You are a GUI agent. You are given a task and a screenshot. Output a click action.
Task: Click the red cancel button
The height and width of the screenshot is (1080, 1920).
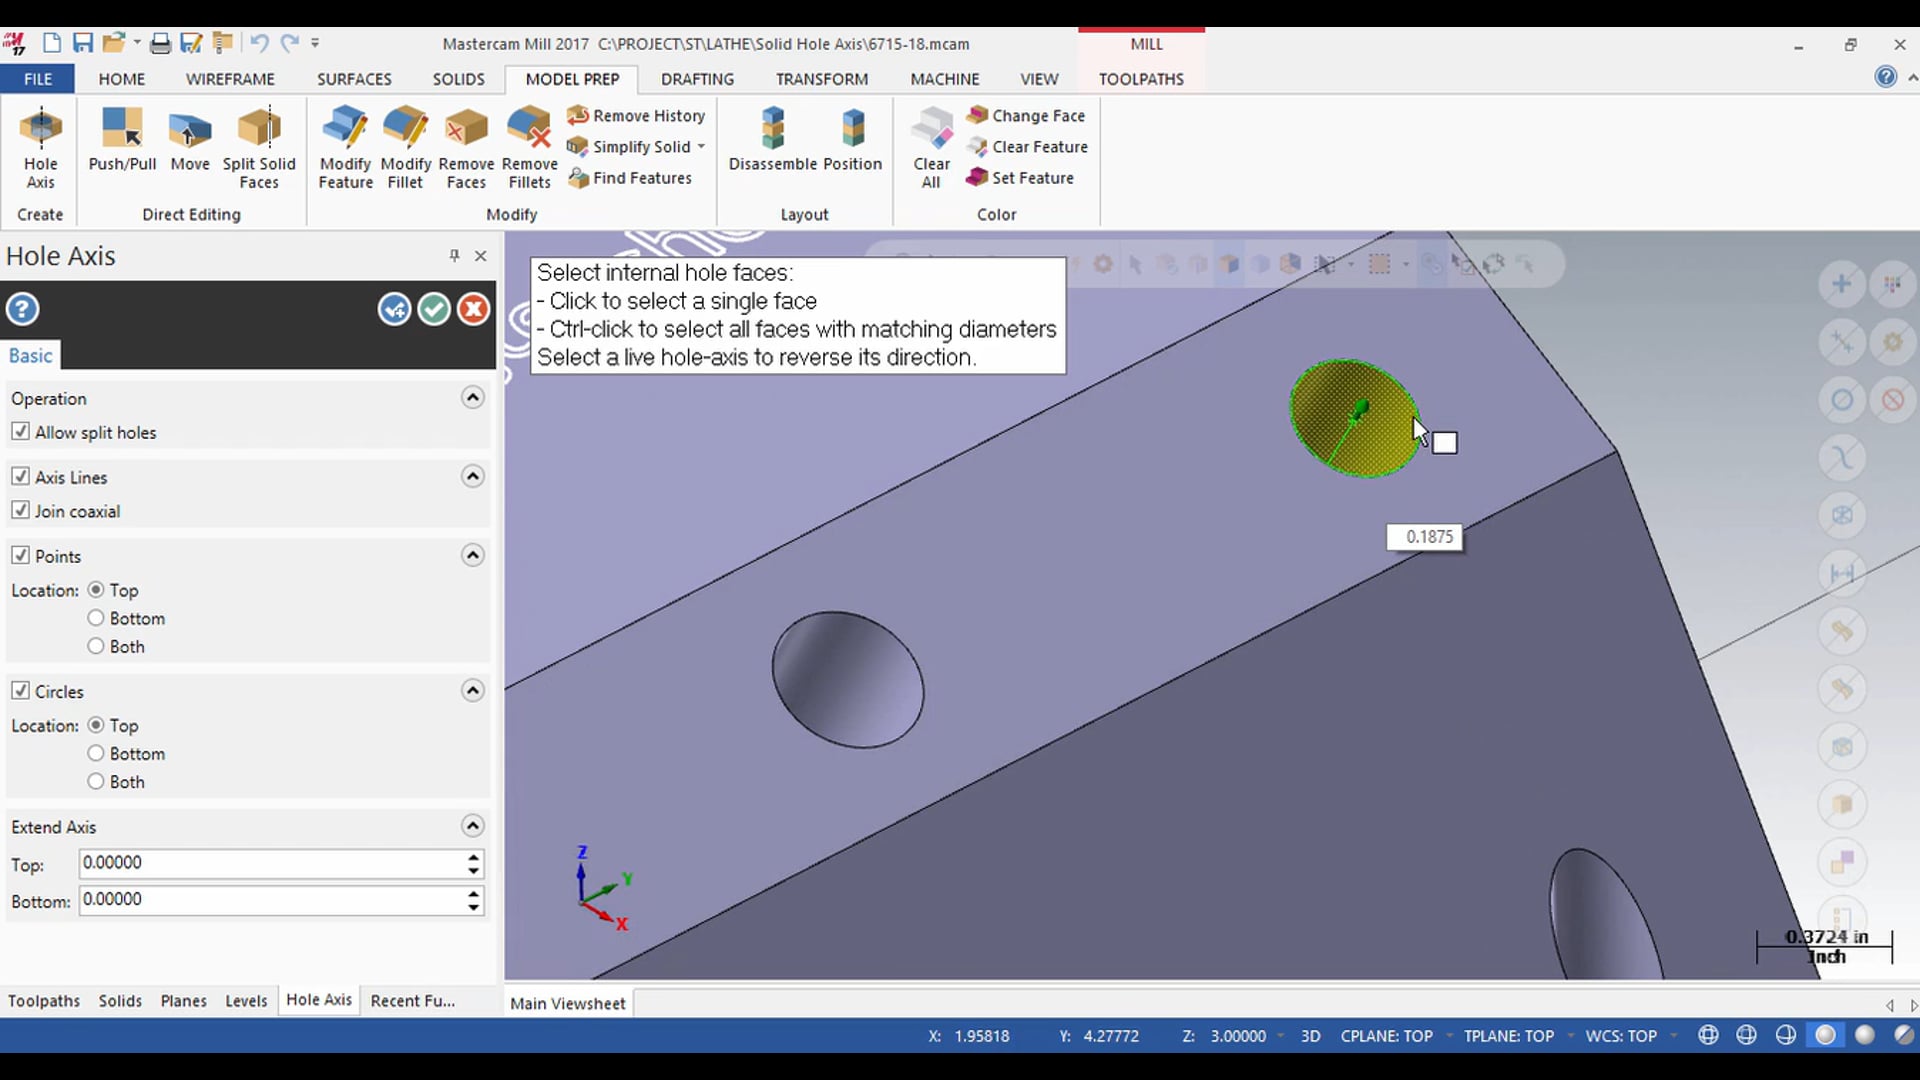tap(472, 309)
